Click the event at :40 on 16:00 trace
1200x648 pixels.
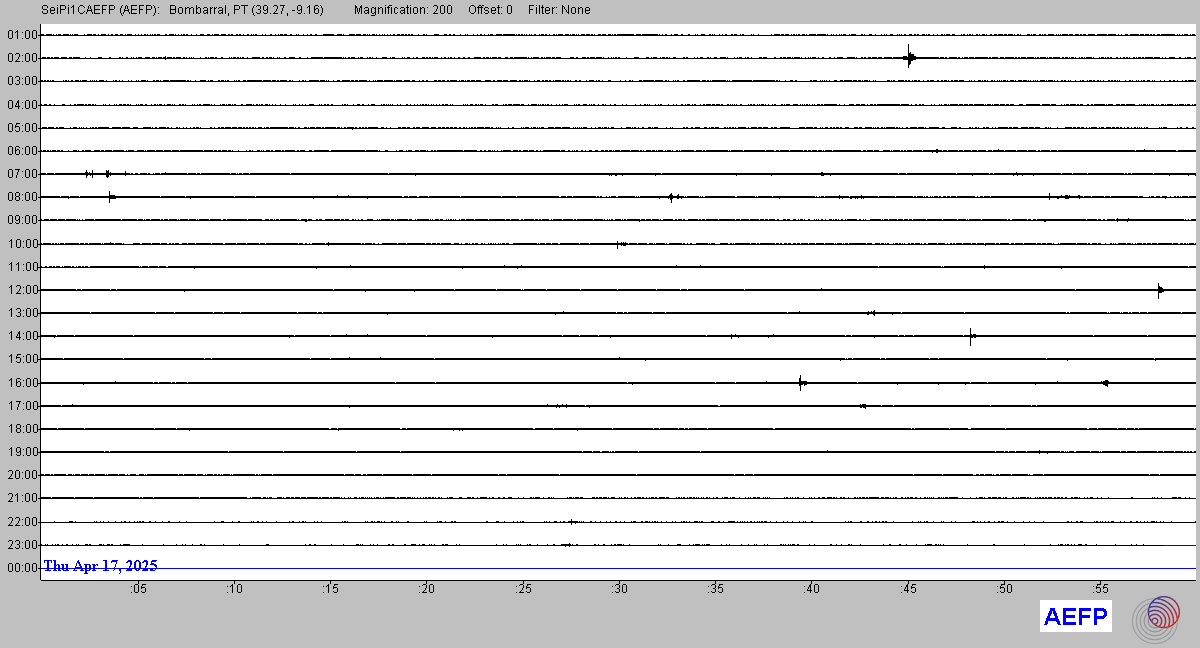802,382
